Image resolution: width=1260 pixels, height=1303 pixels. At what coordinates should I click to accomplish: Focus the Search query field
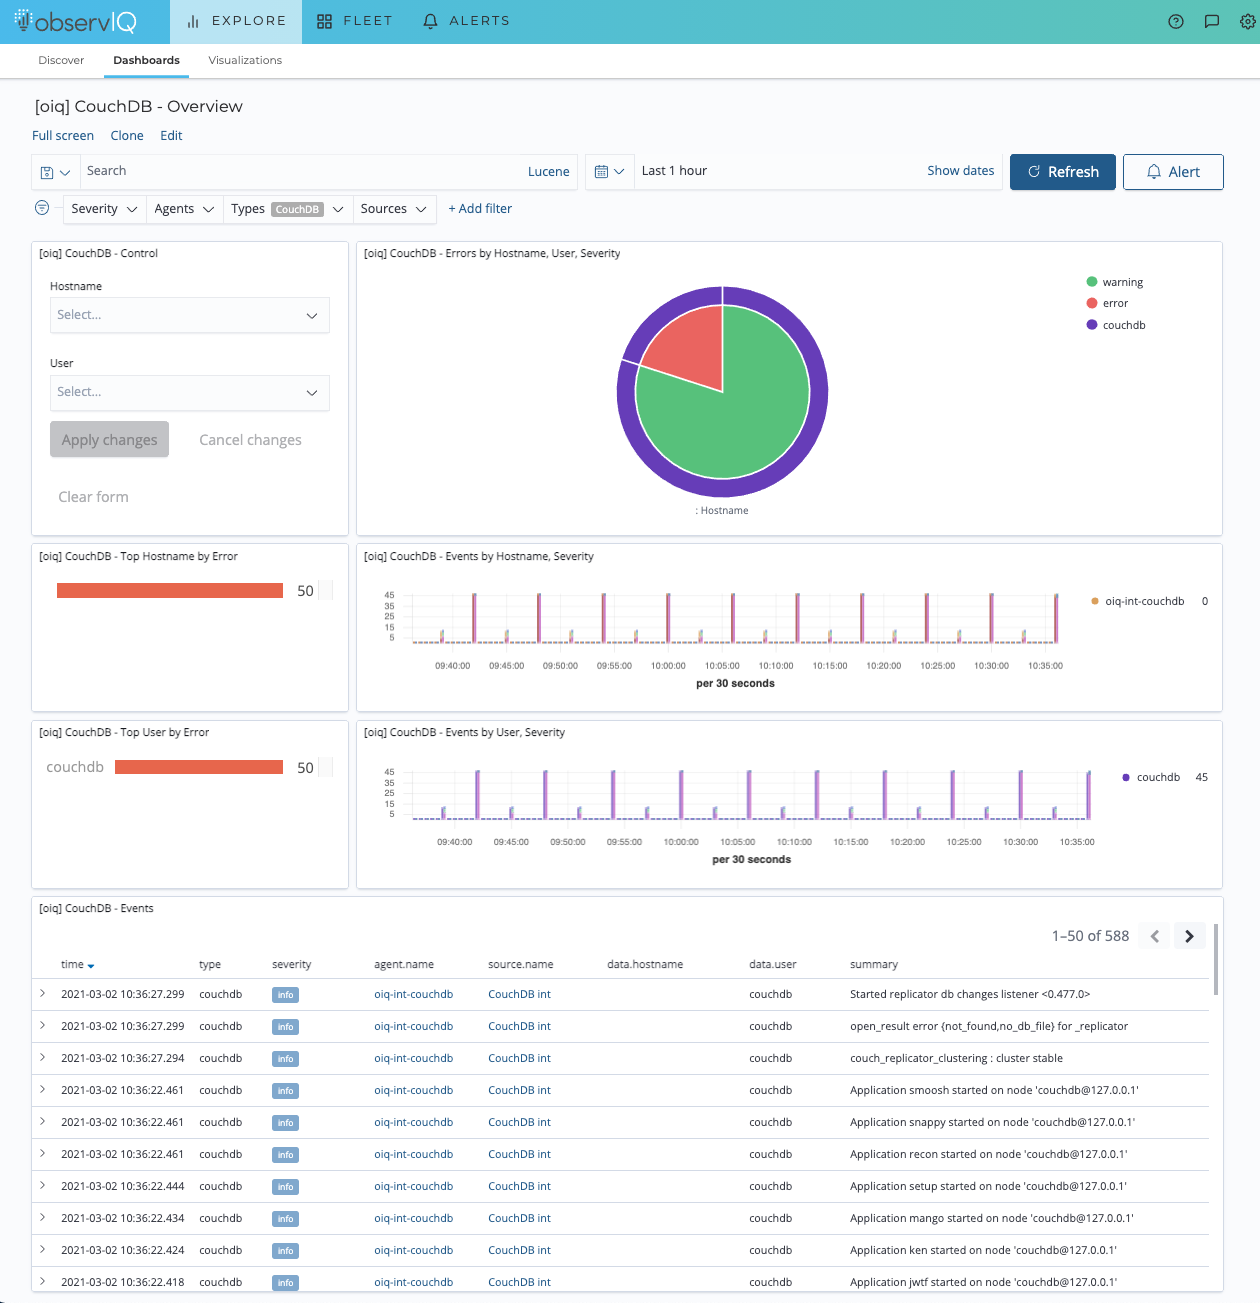[300, 171]
